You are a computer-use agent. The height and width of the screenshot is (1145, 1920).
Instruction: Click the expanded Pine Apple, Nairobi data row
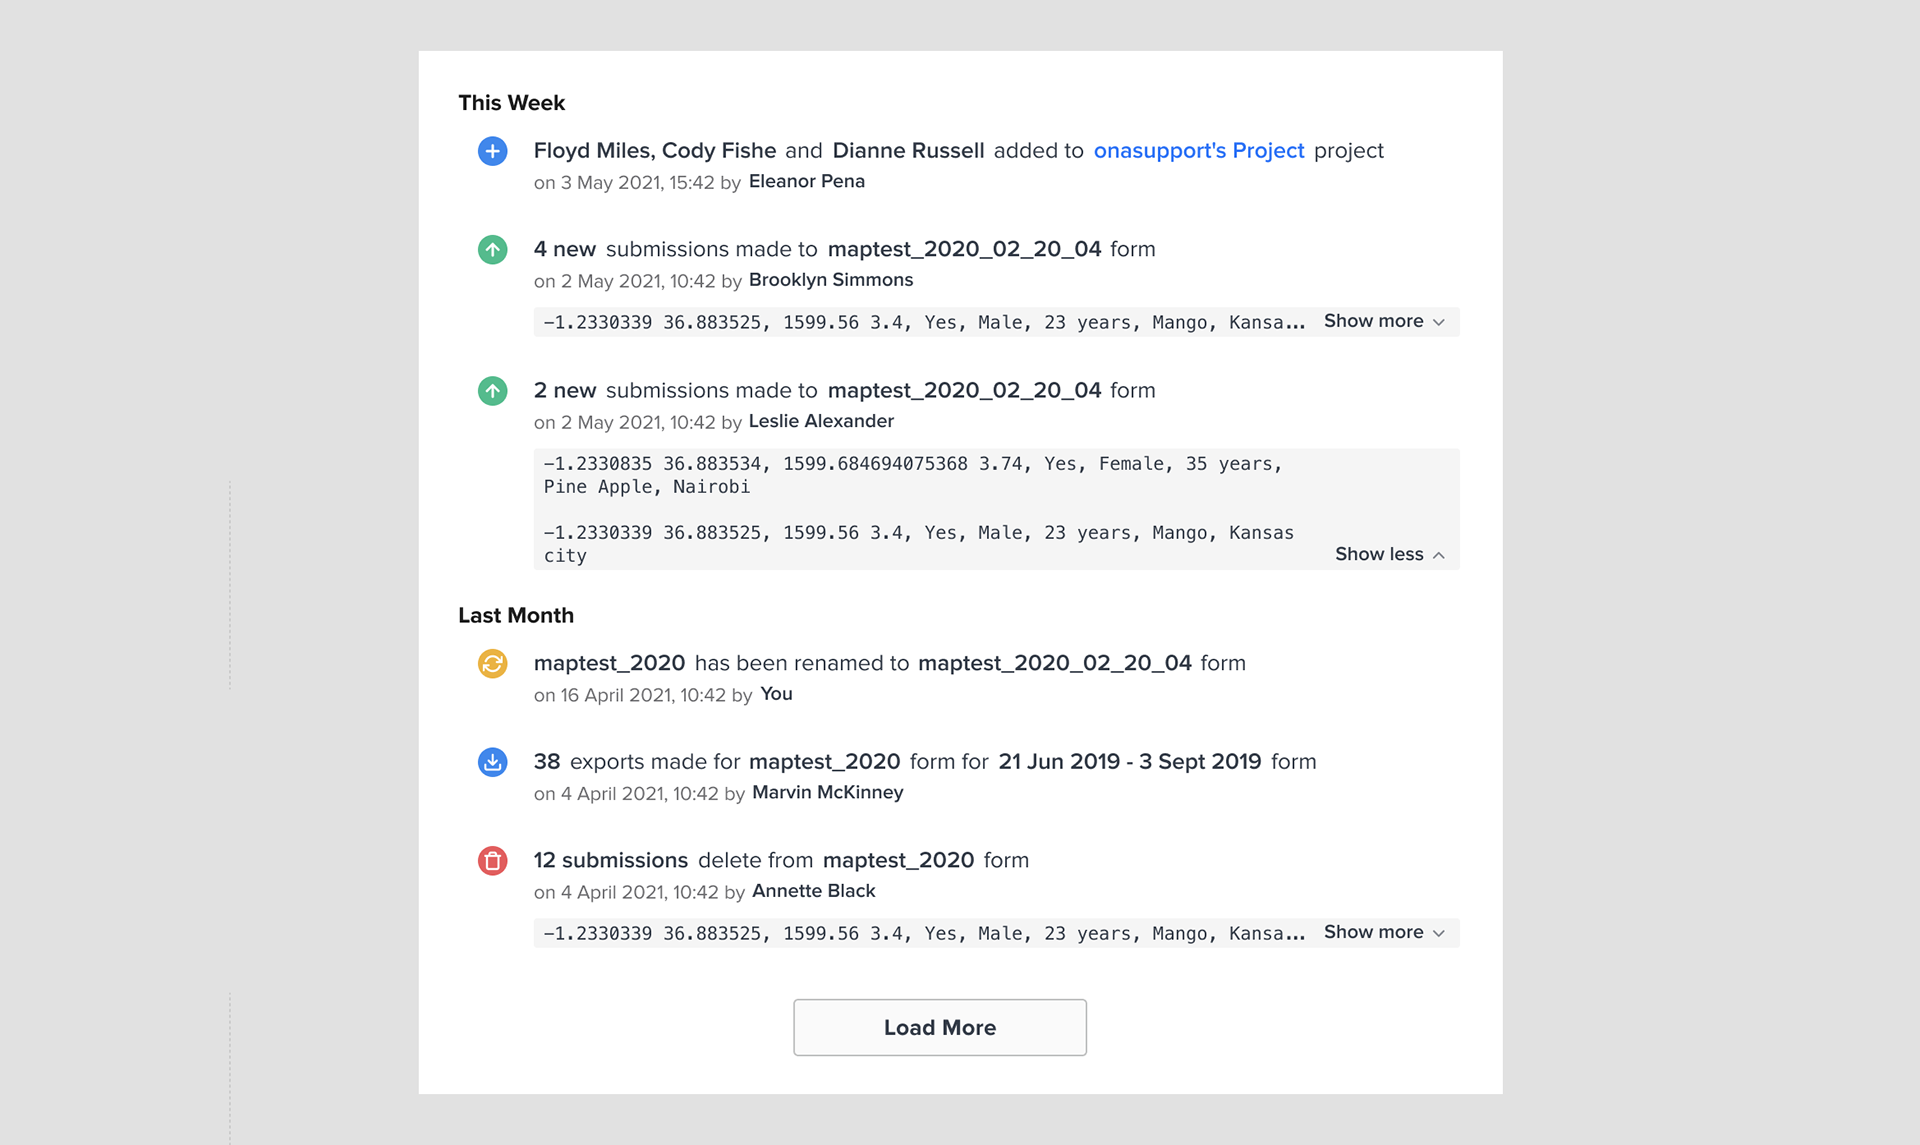tap(913, 475)
